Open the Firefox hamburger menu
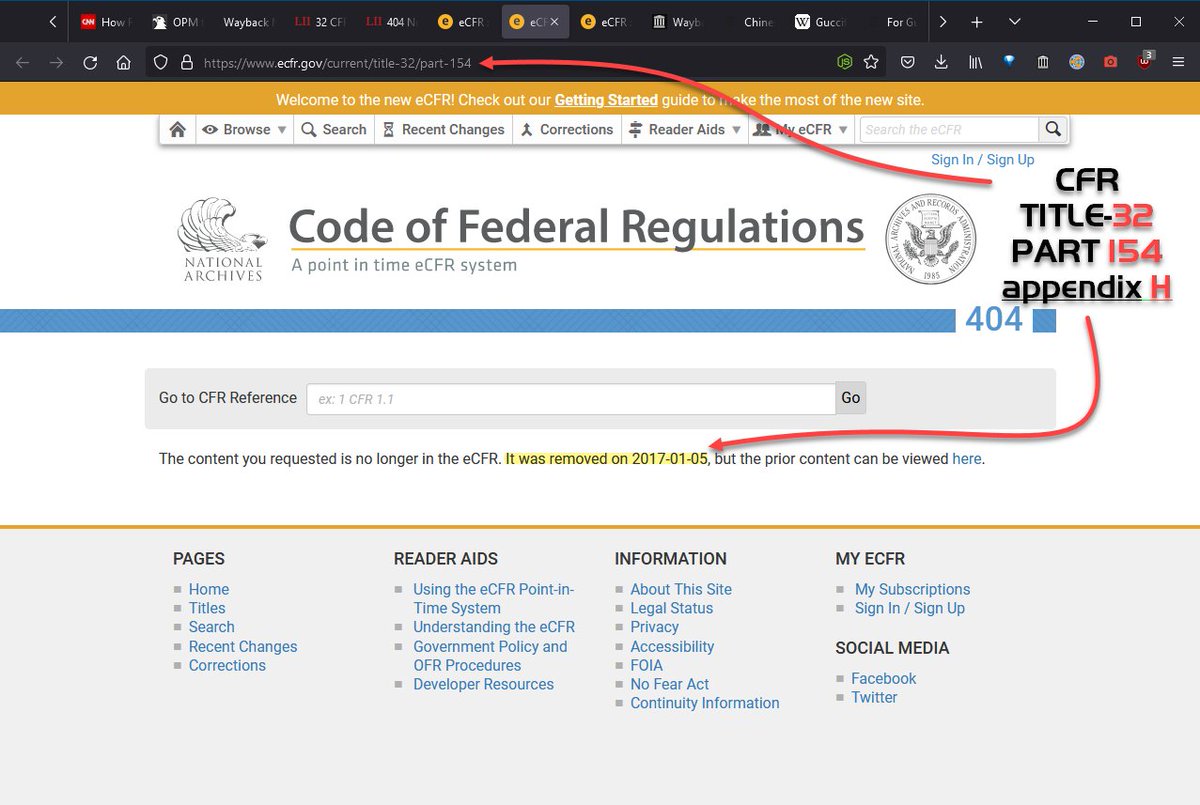1200x805 pixels. click(x=1177, y=62)
